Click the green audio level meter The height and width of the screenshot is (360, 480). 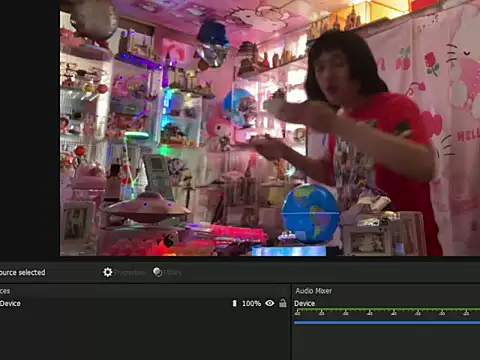387,310
